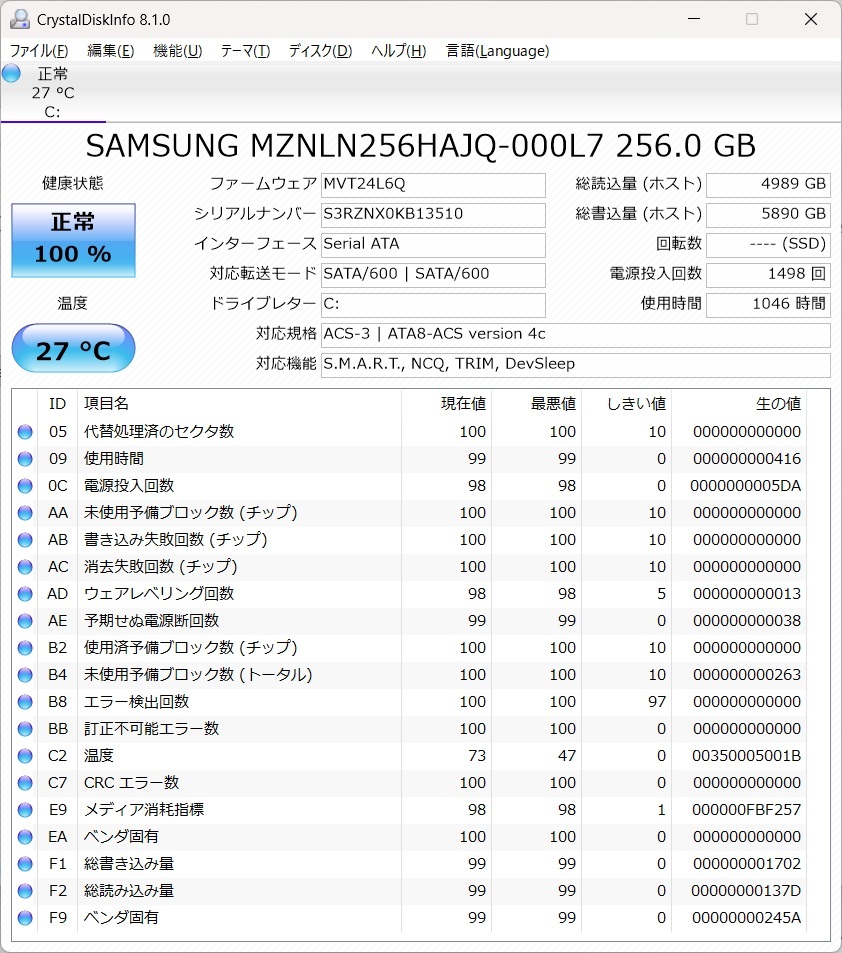
Task: Open the ファイル(F) menu
Action: (x=39, y=51)
